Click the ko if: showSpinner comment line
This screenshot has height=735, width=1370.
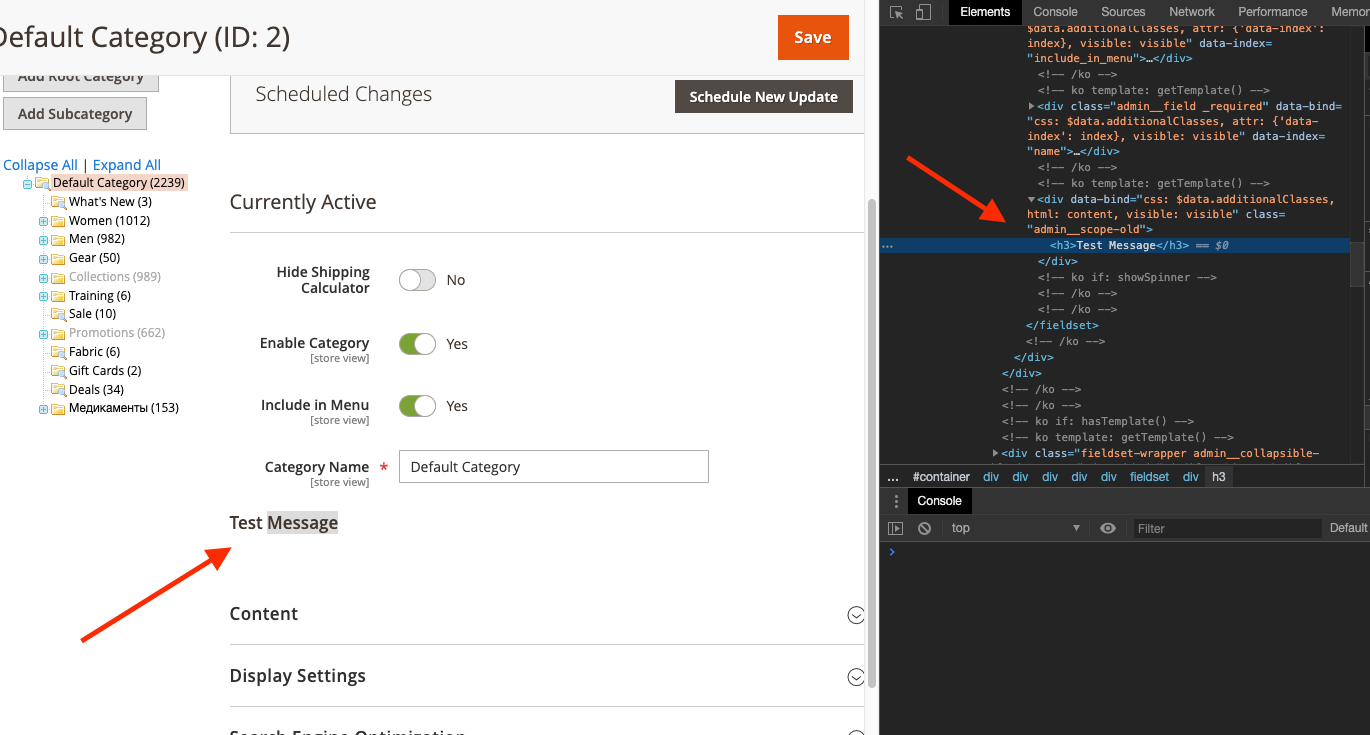click(1127, 277)
